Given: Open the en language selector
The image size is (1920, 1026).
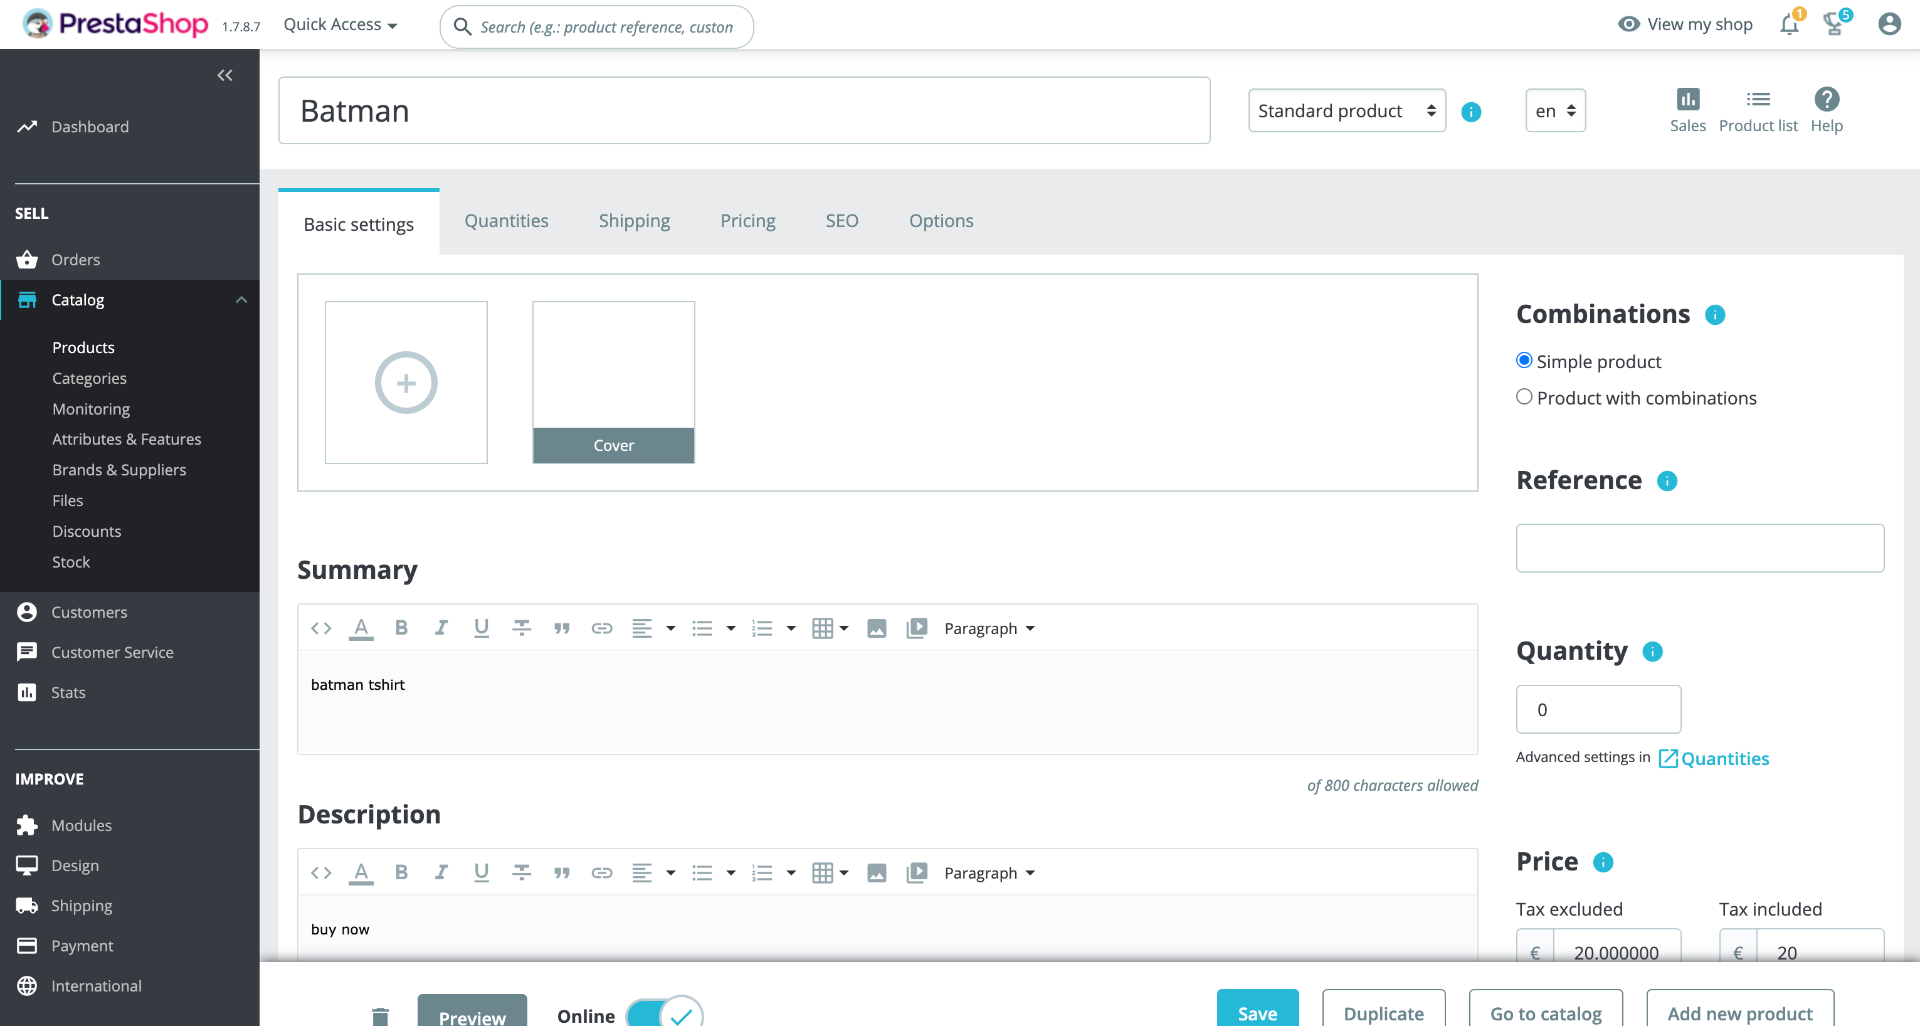Looking at the screenshot, I should [x=1555, y=111].
